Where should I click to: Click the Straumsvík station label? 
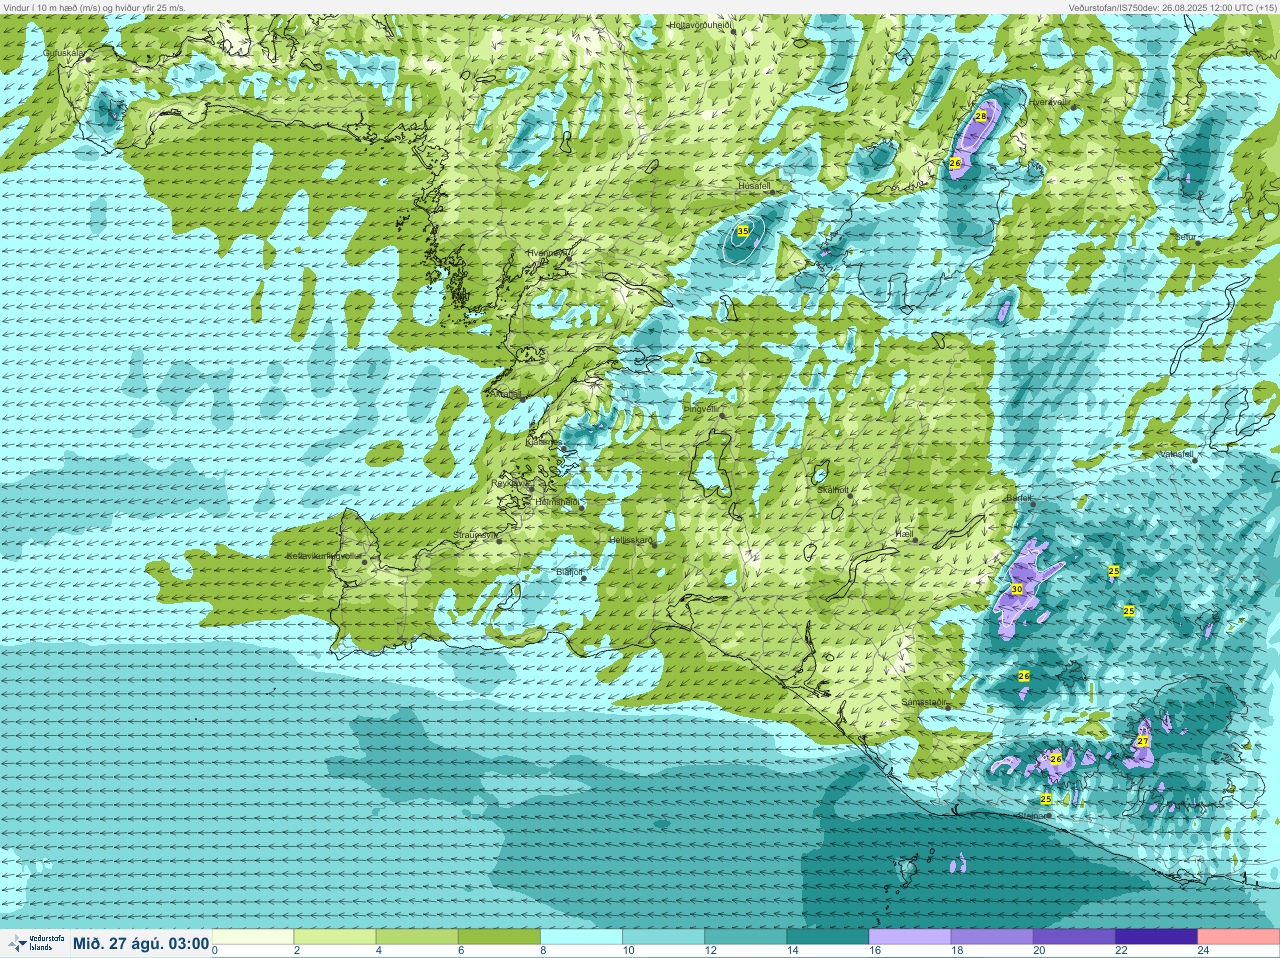474,535
